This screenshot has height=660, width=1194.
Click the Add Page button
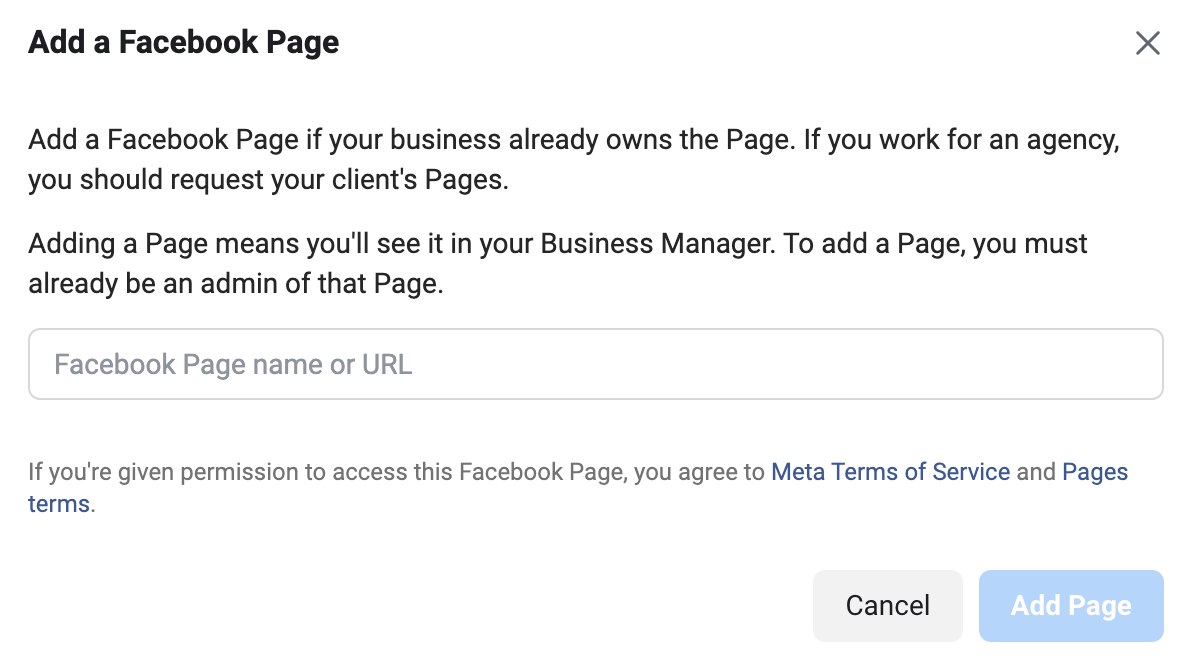pyautogui.click(x=1071, y=606)
